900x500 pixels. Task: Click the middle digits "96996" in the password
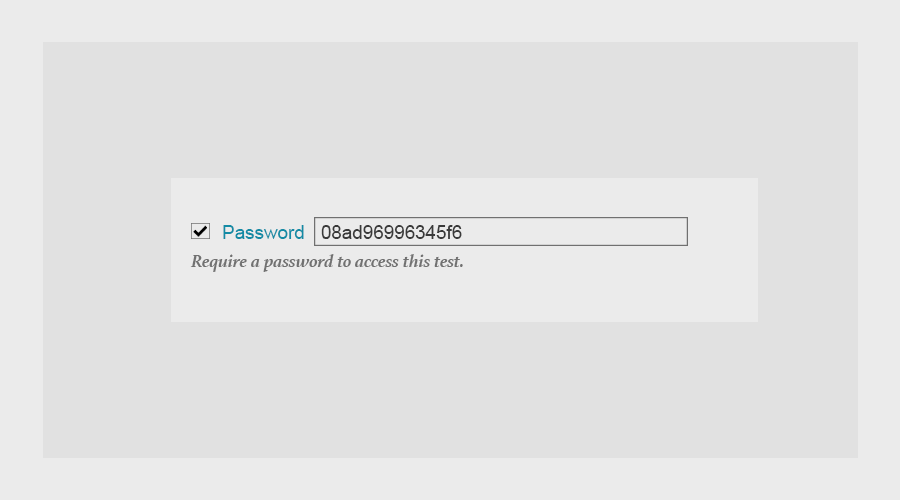pyautogui.click(x=389, y=232)
